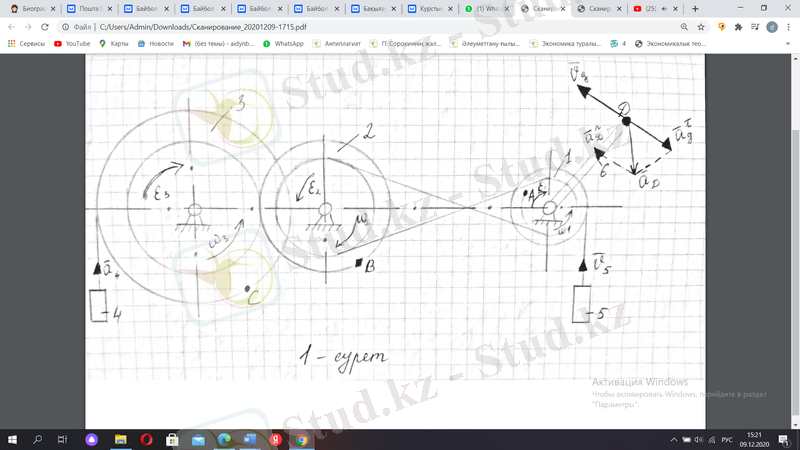The height and width of the screenshot is (450, 800).
Task: Open the bookmark labeled 4
Action: 618,44
